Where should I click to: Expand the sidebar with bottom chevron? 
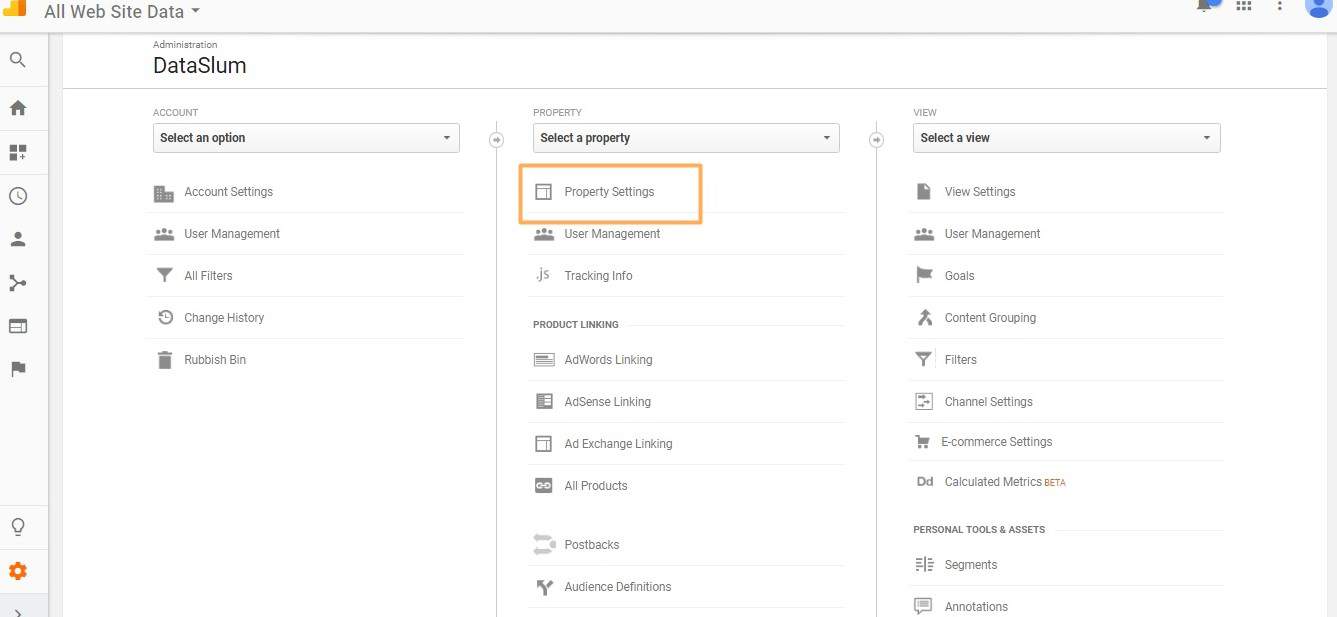pyautogui.click(x=17, y=611)
